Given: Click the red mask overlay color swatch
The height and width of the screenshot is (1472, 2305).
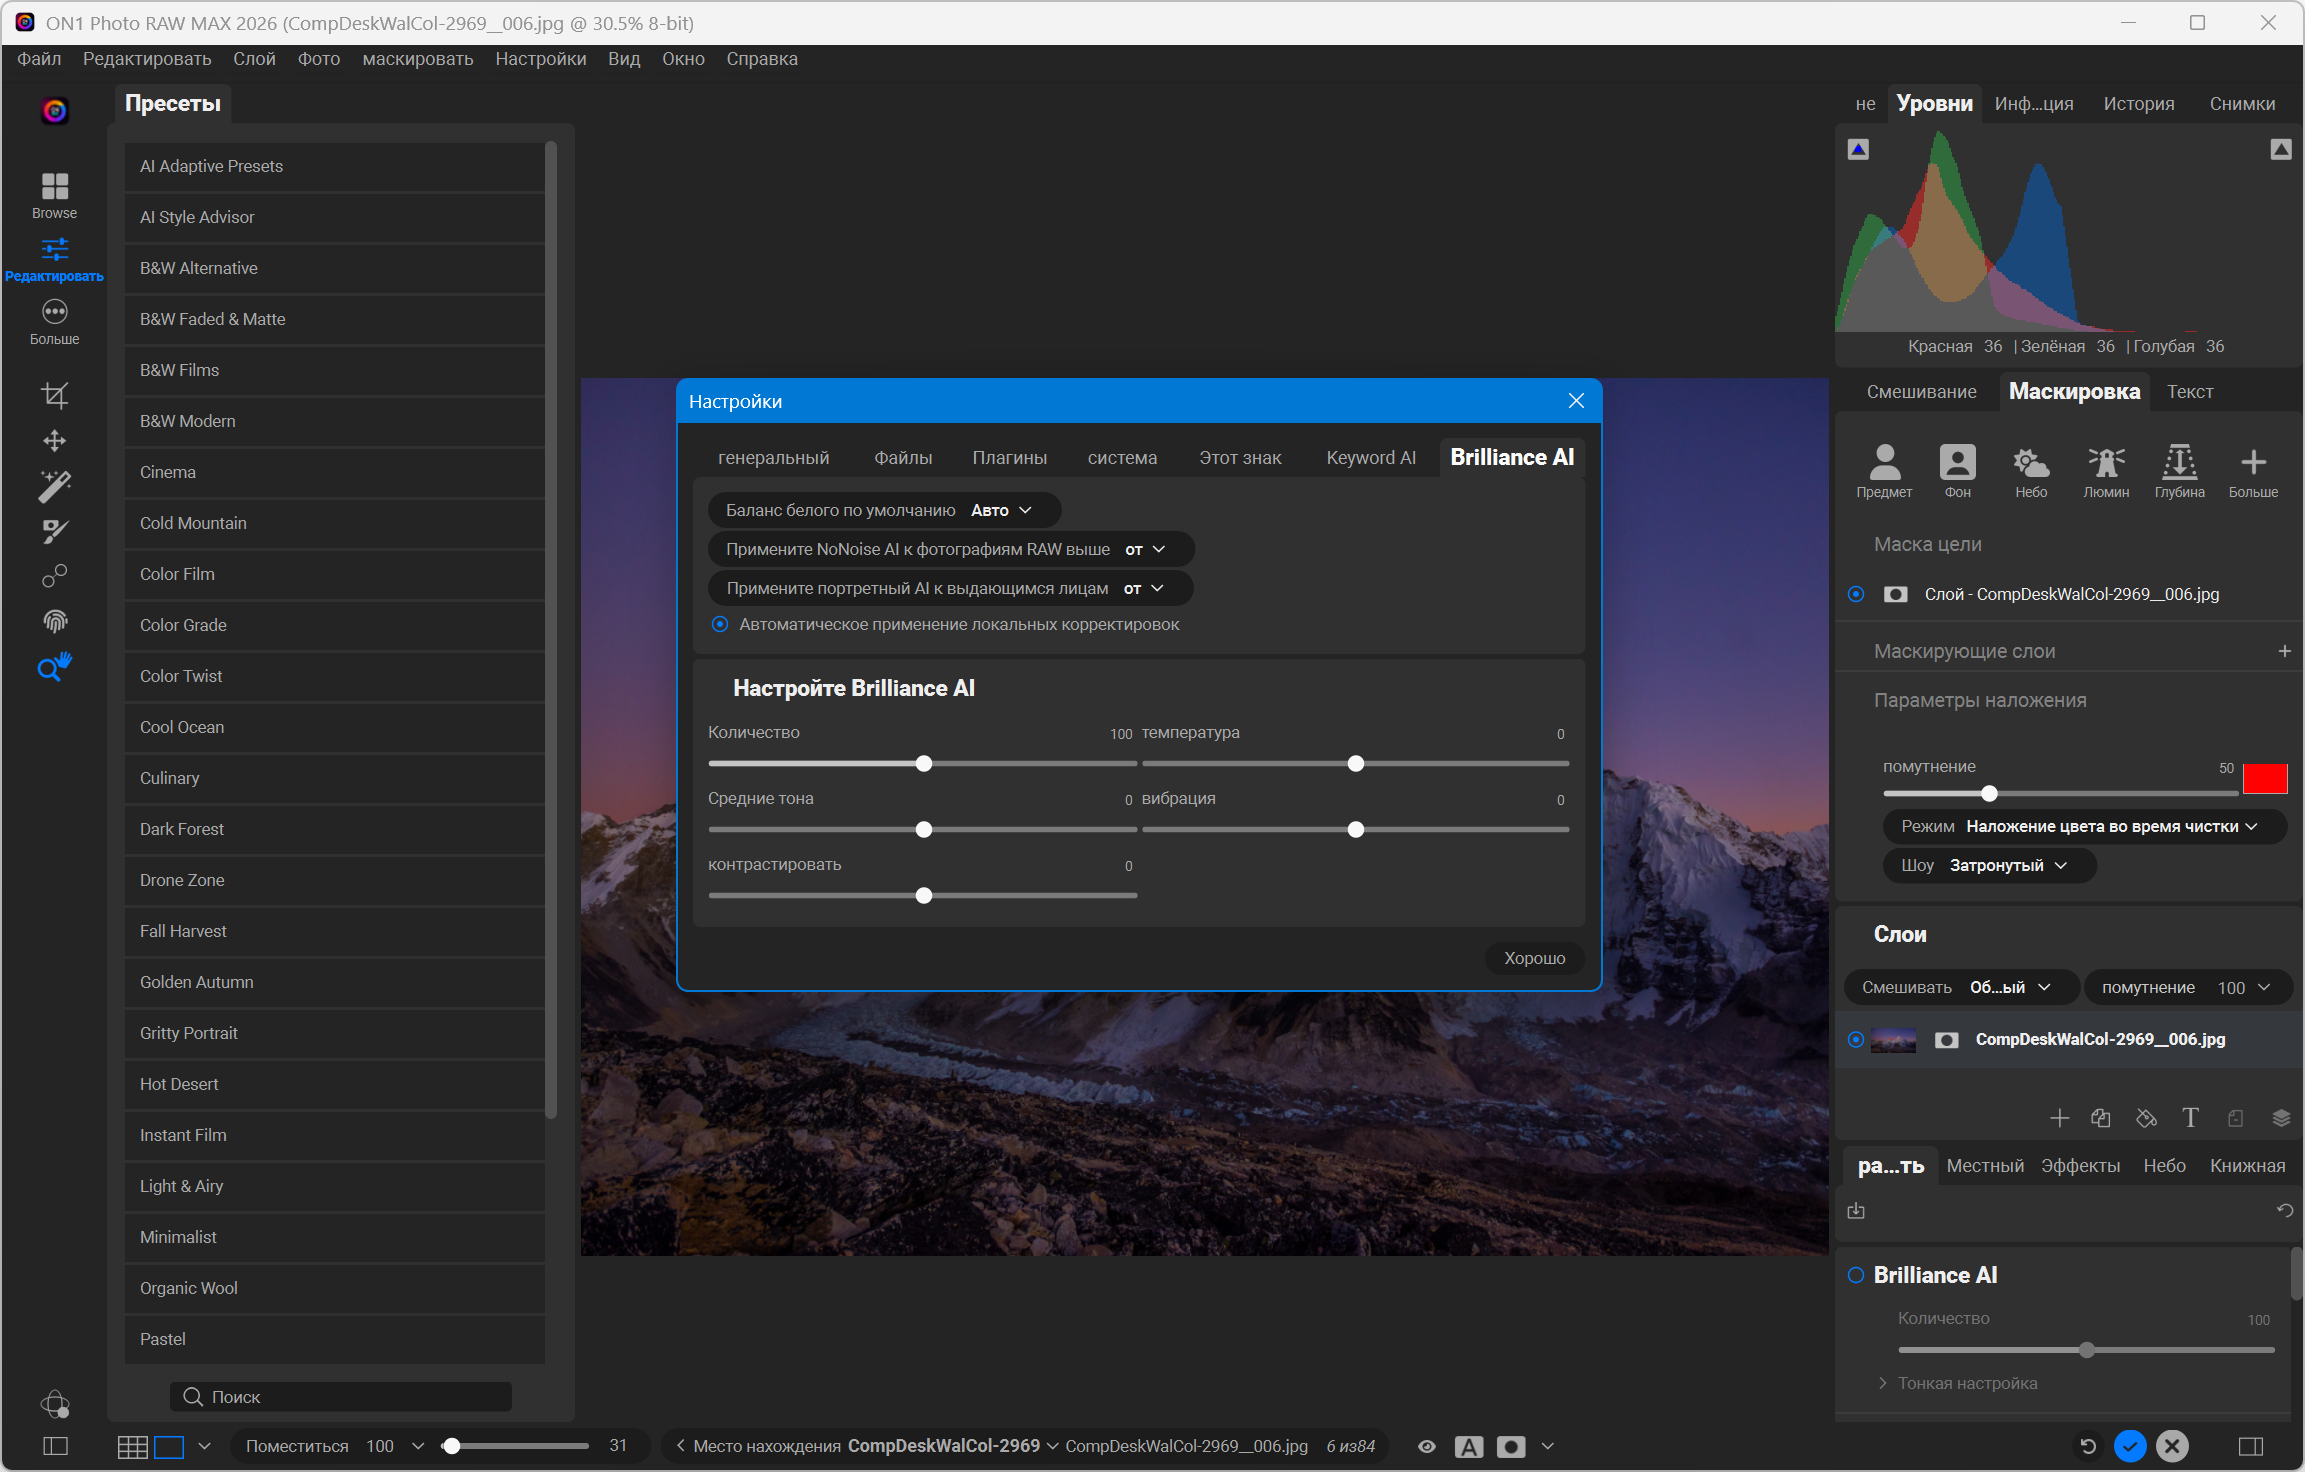Looking at the screenshot, I should (x=2264, y=778).
